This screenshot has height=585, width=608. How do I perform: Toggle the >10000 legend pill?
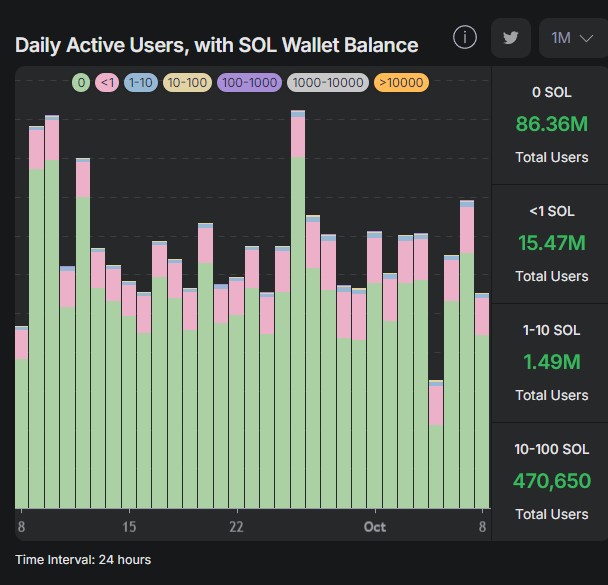(401, 83)
